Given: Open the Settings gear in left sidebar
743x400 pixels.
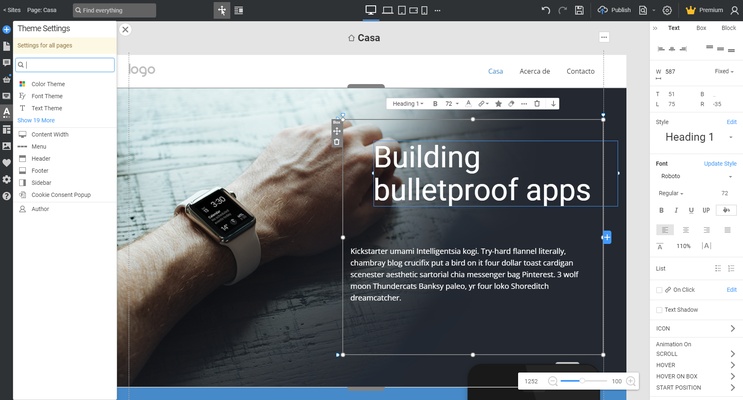Looking at the screenshot, I should coord(6,179).
